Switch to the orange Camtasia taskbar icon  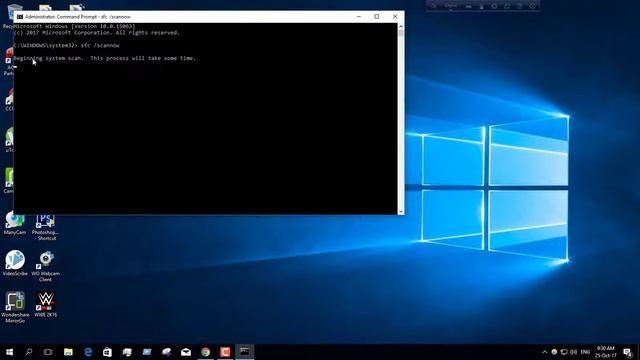[x=225, y=352]
